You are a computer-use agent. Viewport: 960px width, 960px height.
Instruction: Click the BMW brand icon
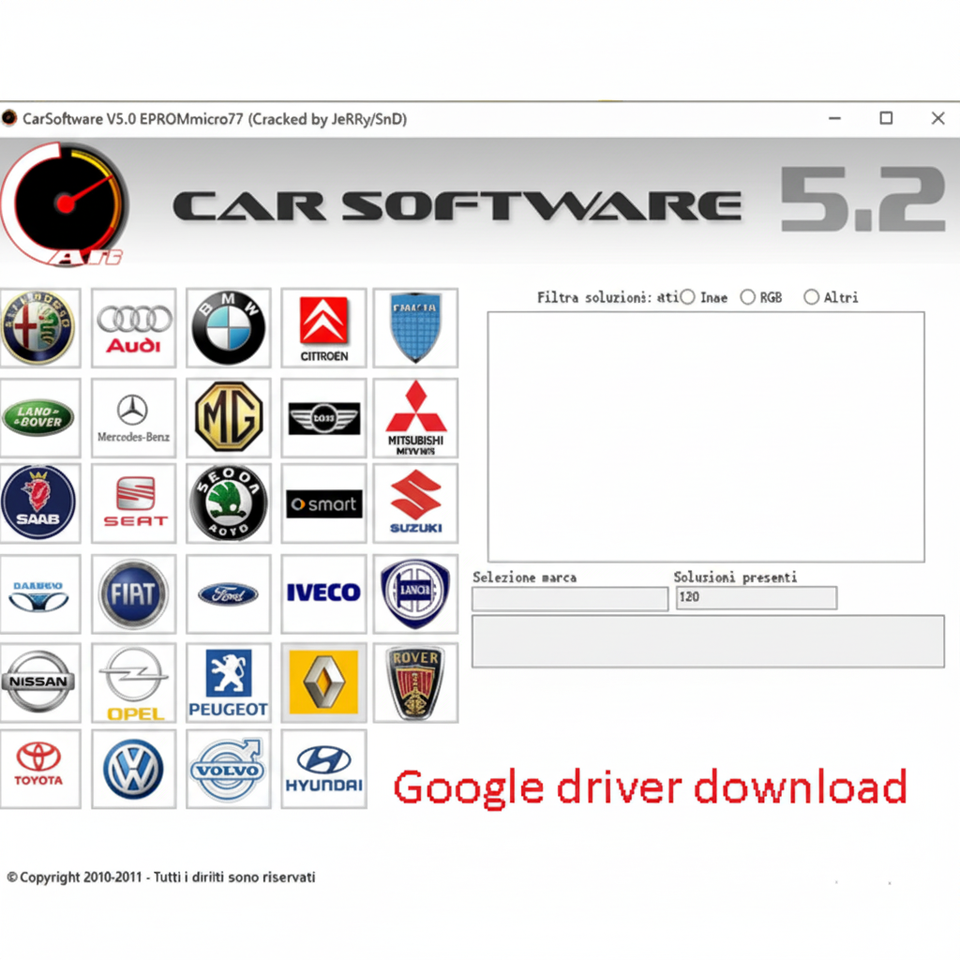tap(229, 329)
